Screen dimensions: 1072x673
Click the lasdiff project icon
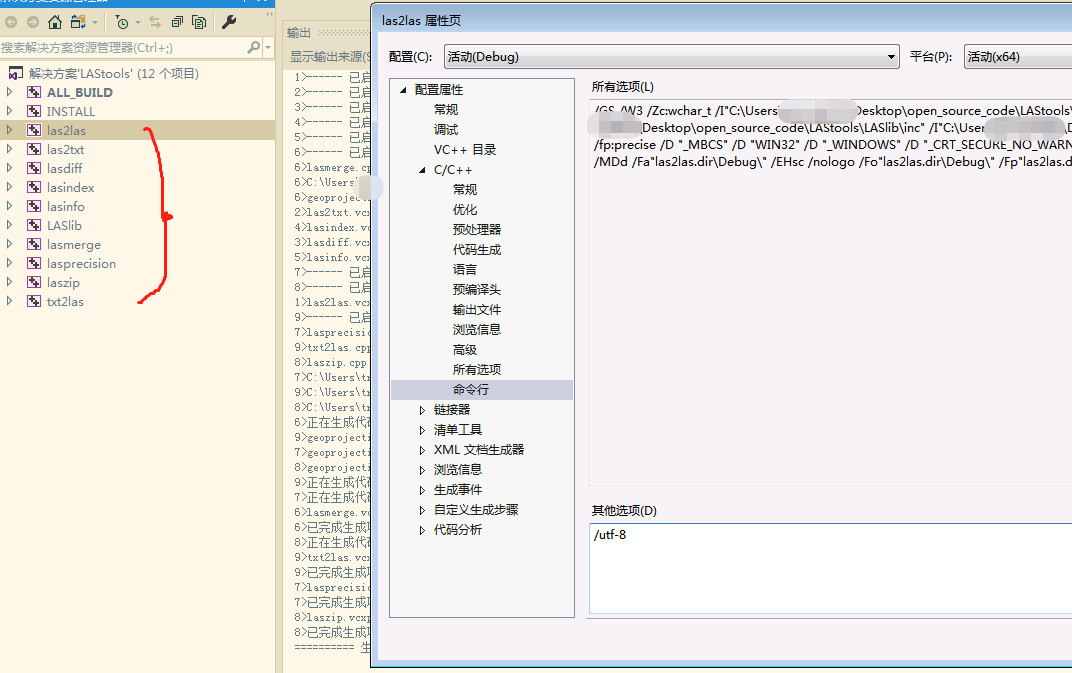(x=34, y=168)
